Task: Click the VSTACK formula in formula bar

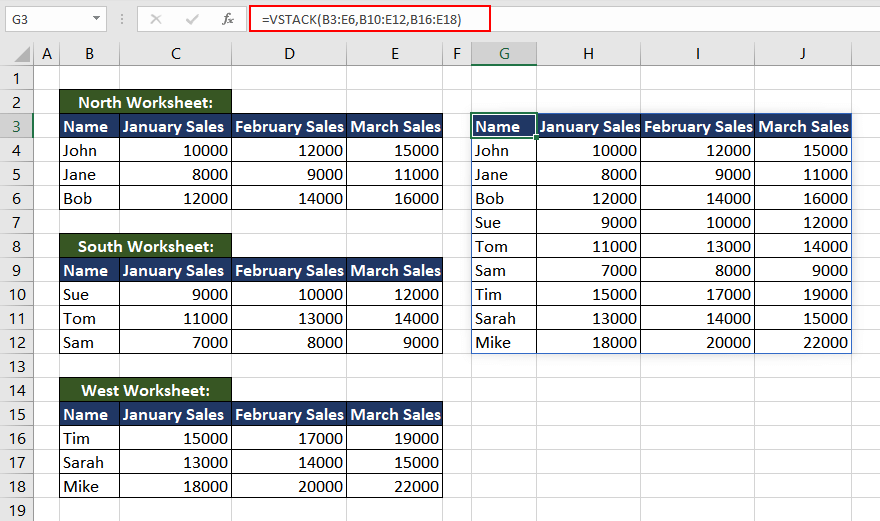Action: coord(361,20)
